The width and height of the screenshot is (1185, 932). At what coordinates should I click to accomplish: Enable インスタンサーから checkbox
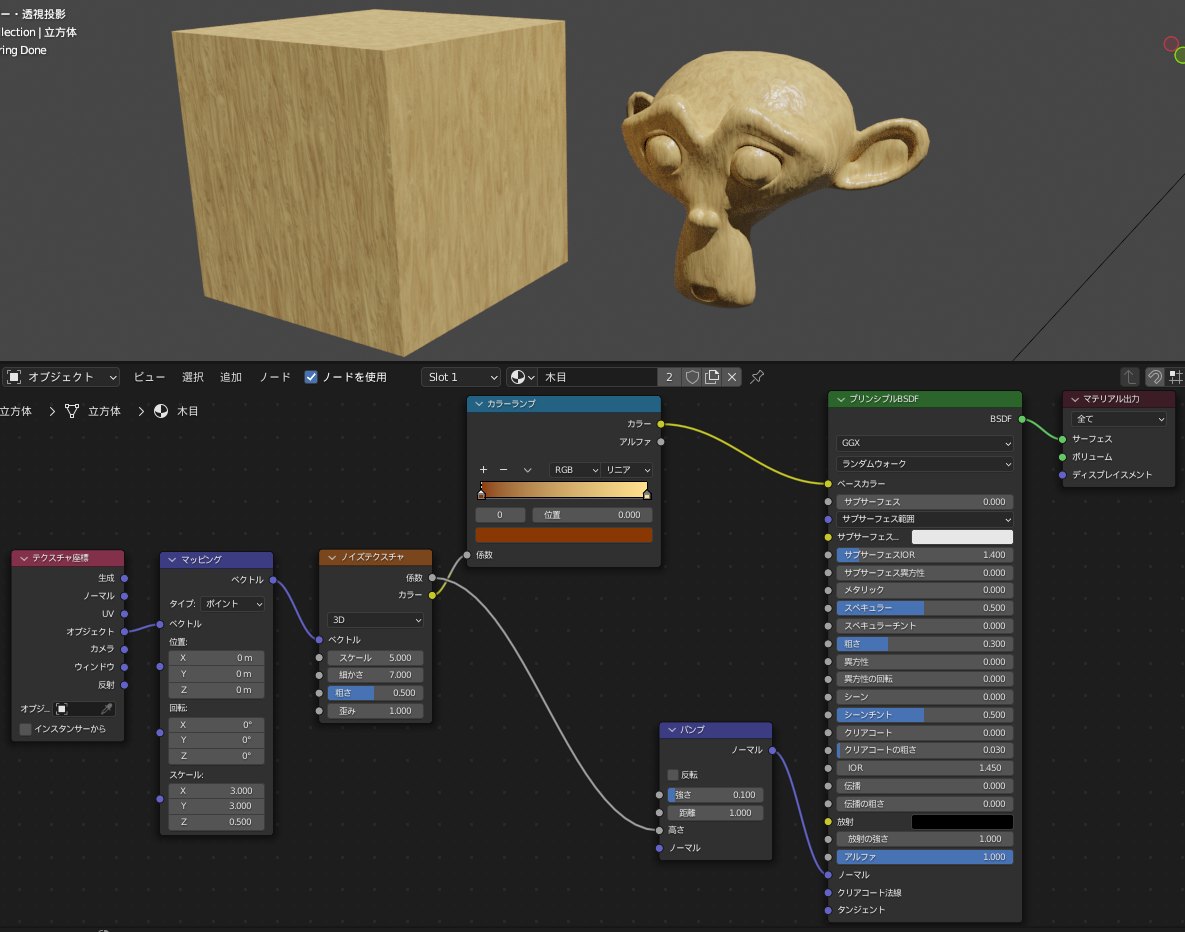pos(26,729)
